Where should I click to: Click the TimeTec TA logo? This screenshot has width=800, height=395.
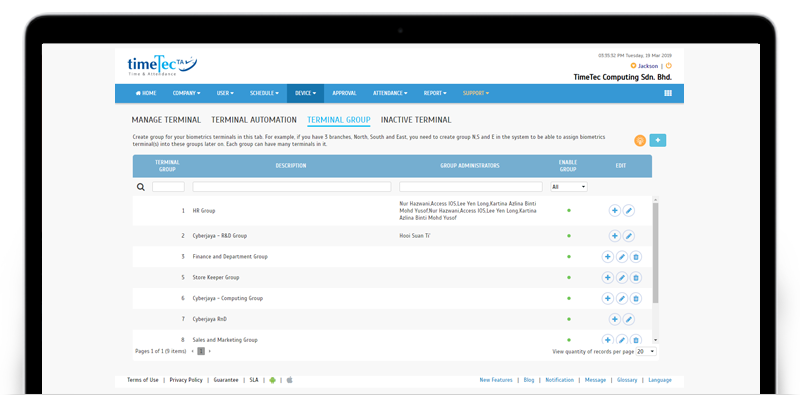[x=162, y=66]
